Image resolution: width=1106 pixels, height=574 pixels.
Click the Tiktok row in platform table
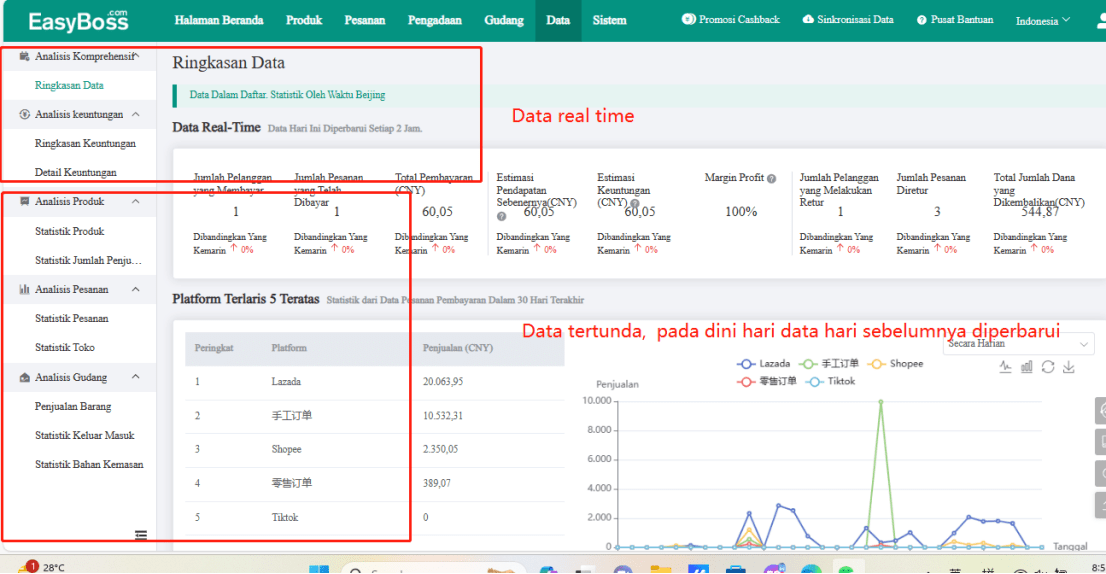tap(375, 518)
